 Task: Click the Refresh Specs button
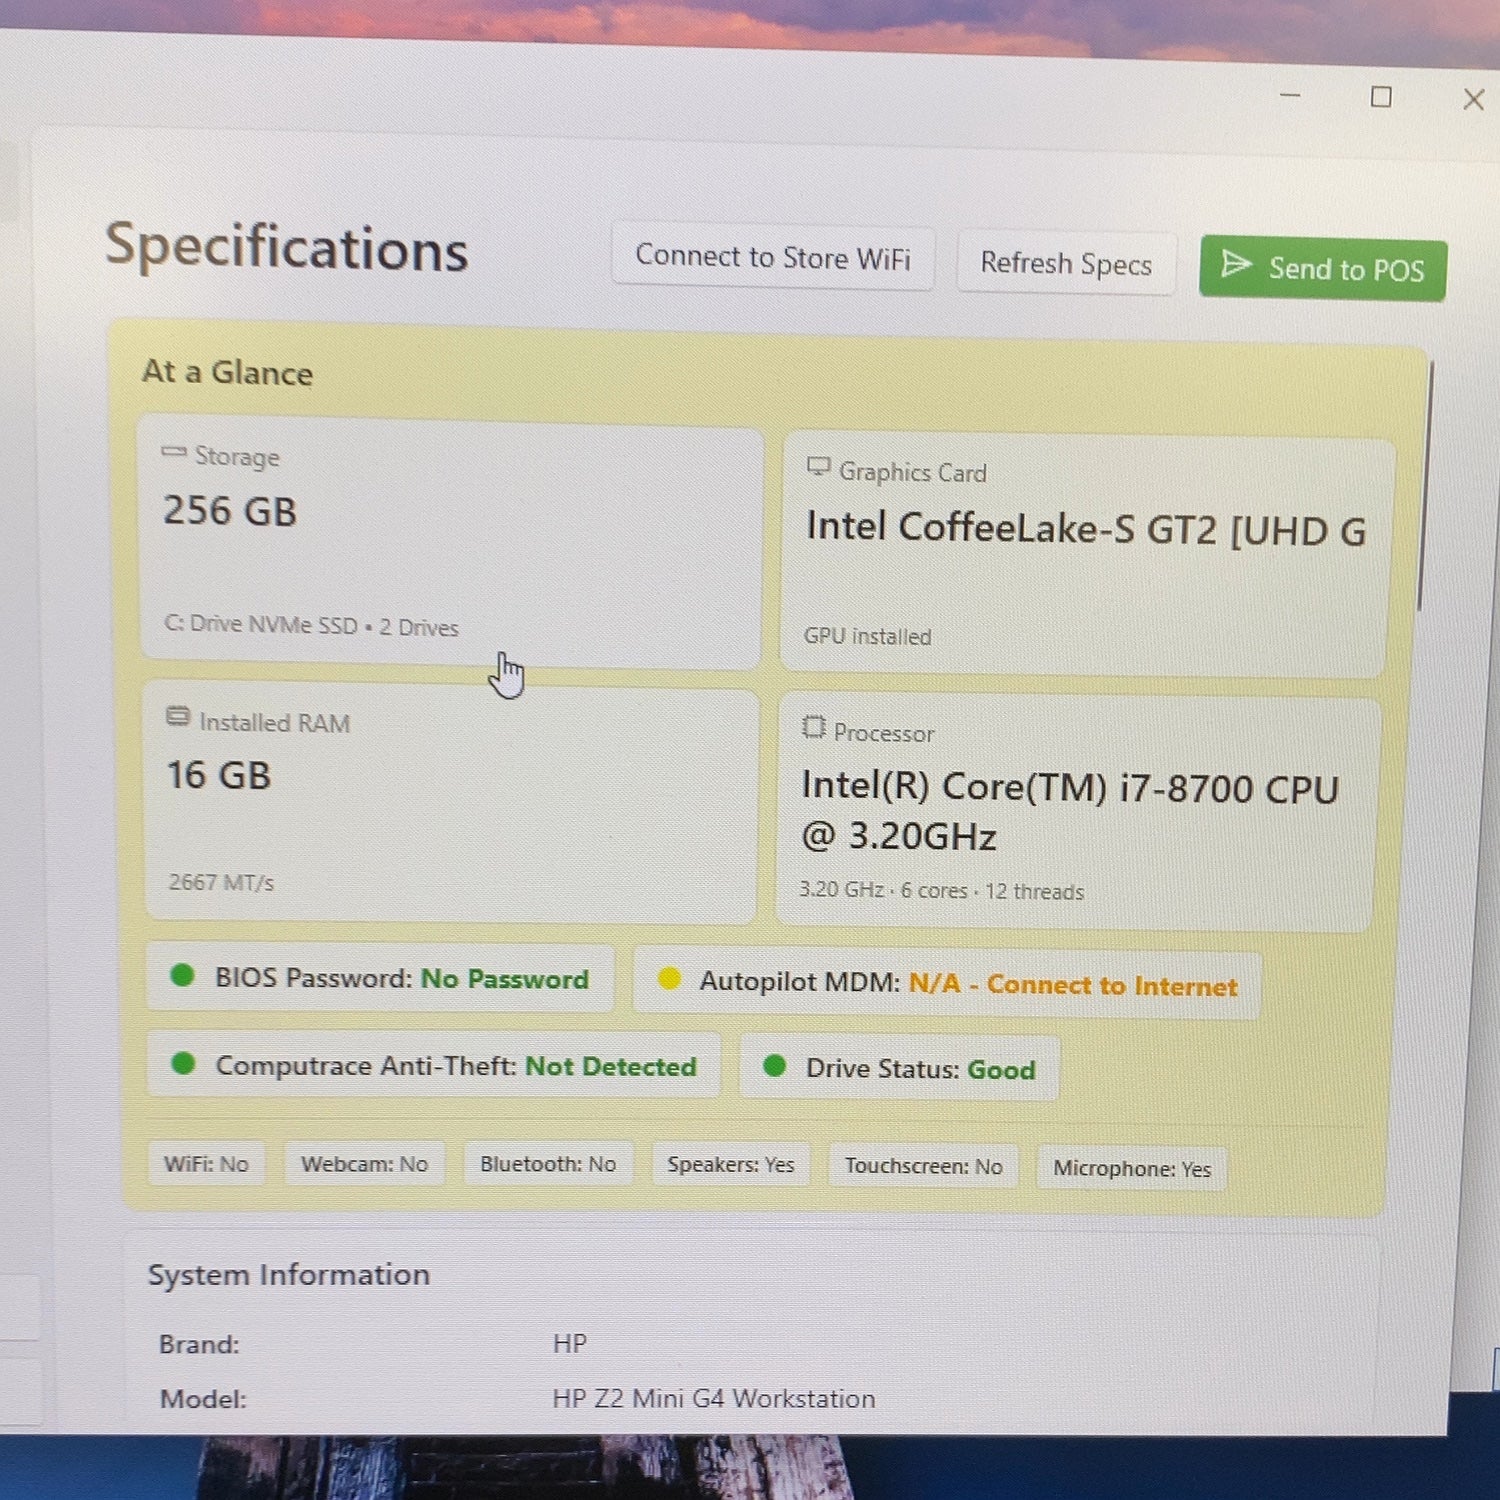point(1066,264)
